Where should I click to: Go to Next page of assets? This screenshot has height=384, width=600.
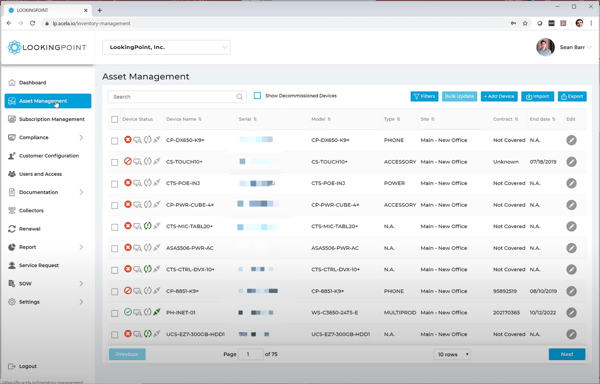point(567,354)
